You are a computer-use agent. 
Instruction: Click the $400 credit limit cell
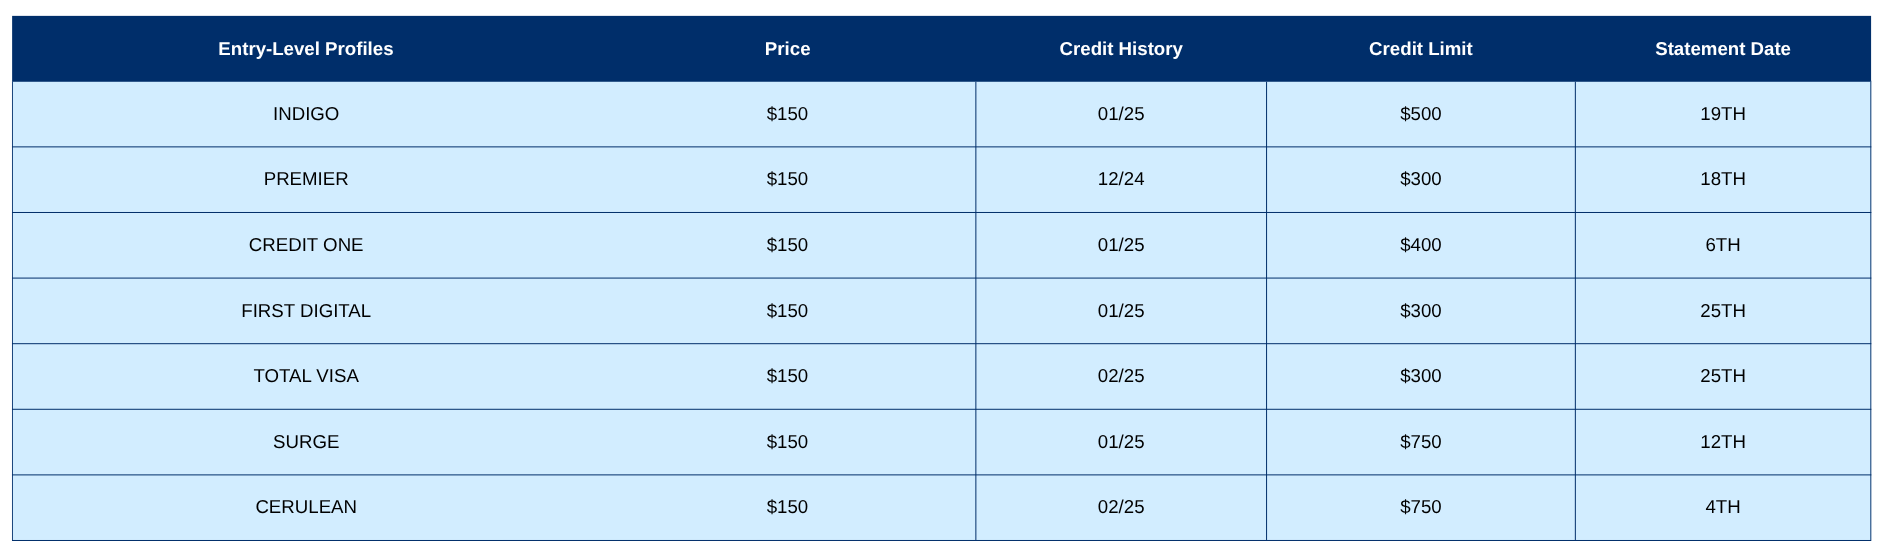pos(1420,245)
